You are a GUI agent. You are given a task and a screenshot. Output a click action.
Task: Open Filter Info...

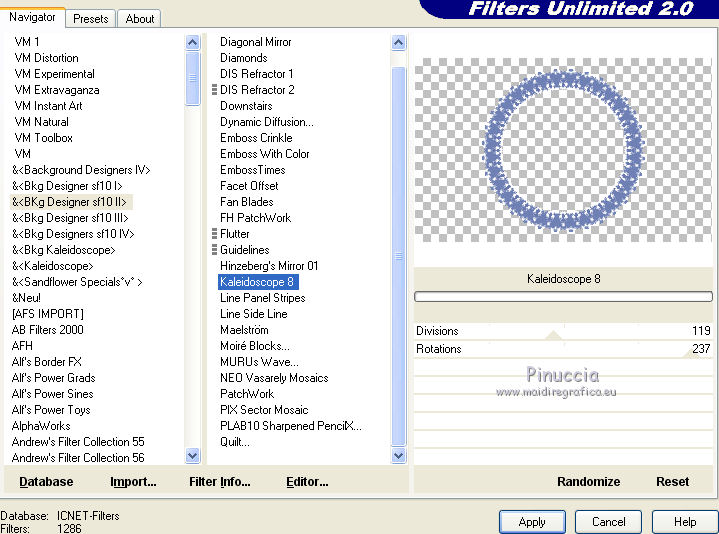(x=220, y=482)
